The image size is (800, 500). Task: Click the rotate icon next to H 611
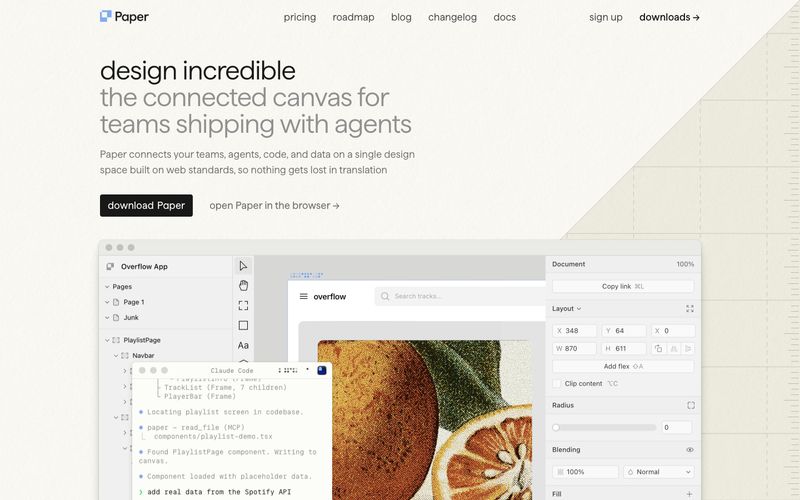click(659, 348)
